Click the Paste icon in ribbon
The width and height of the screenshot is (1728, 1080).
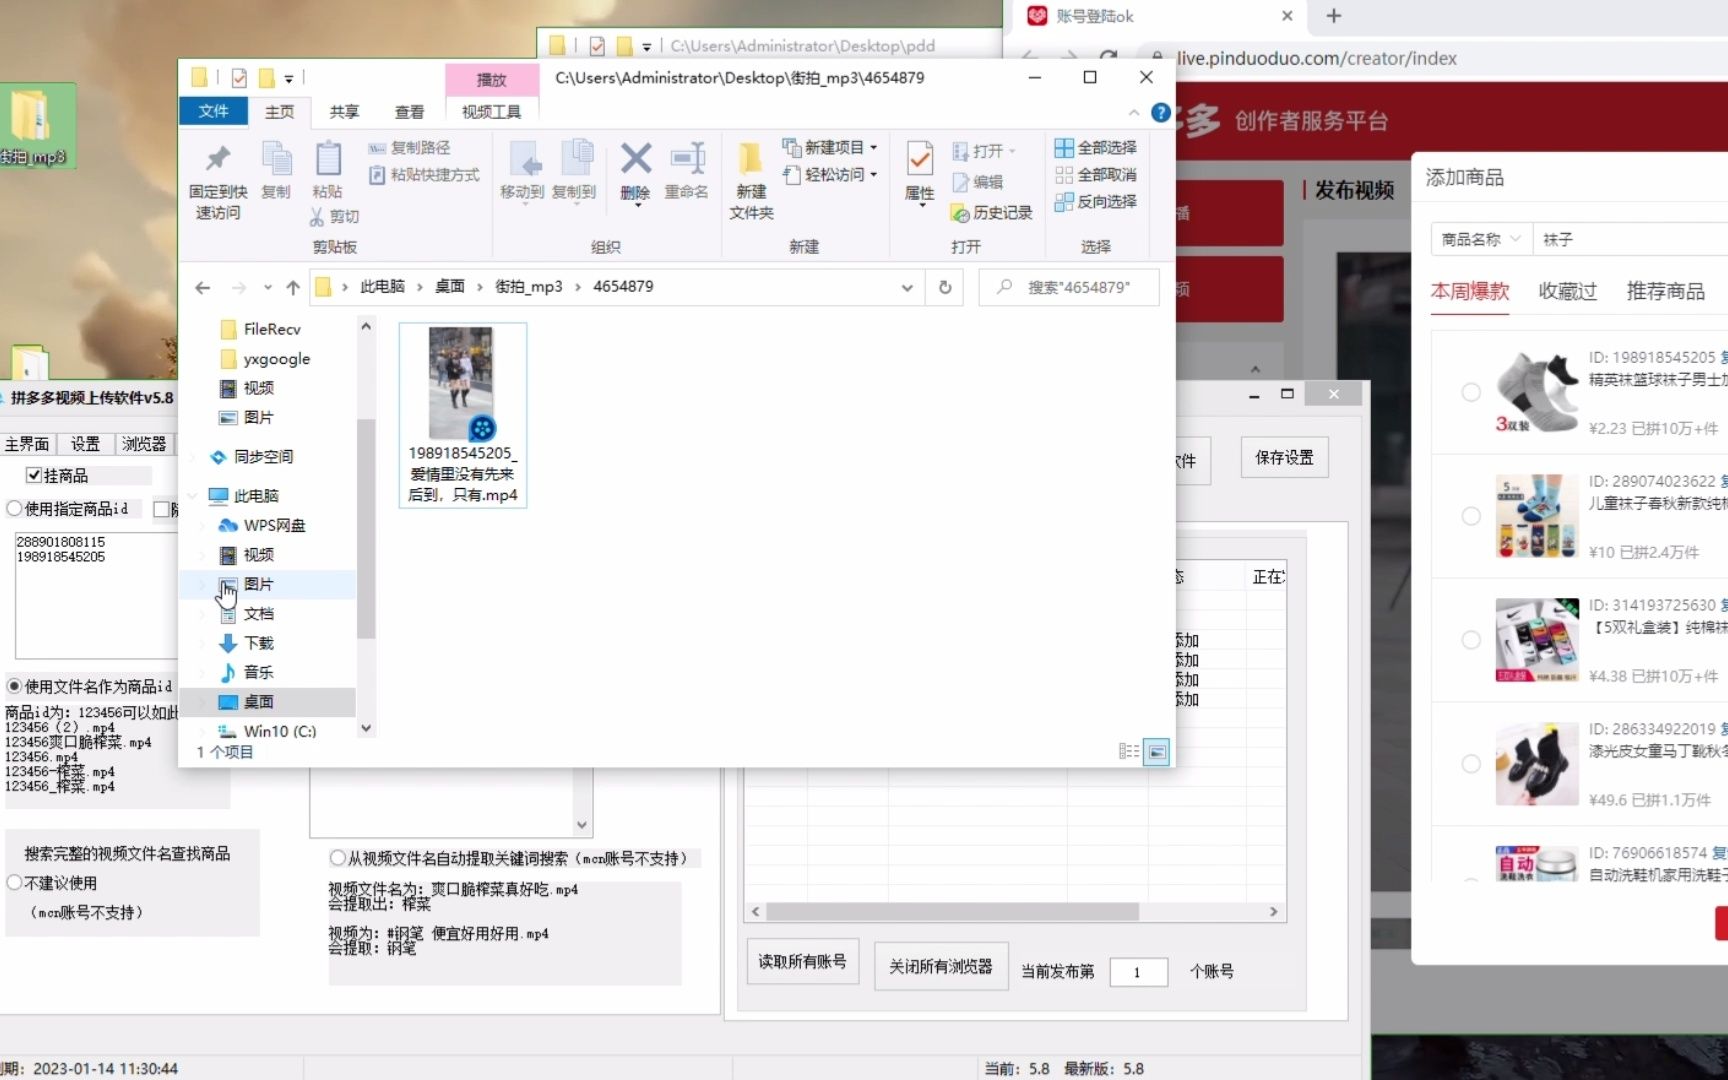coord(328,159)
